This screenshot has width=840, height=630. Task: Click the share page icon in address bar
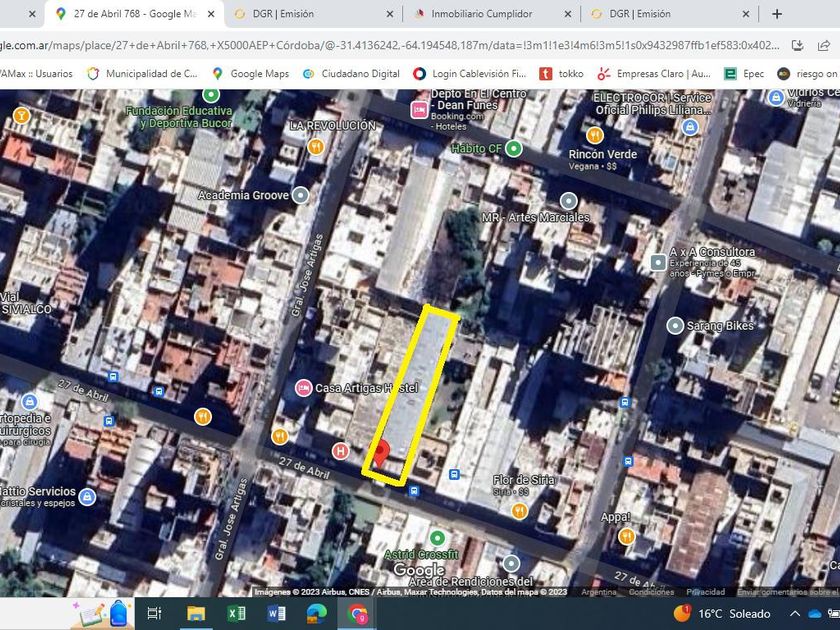[x=797, y=45]
